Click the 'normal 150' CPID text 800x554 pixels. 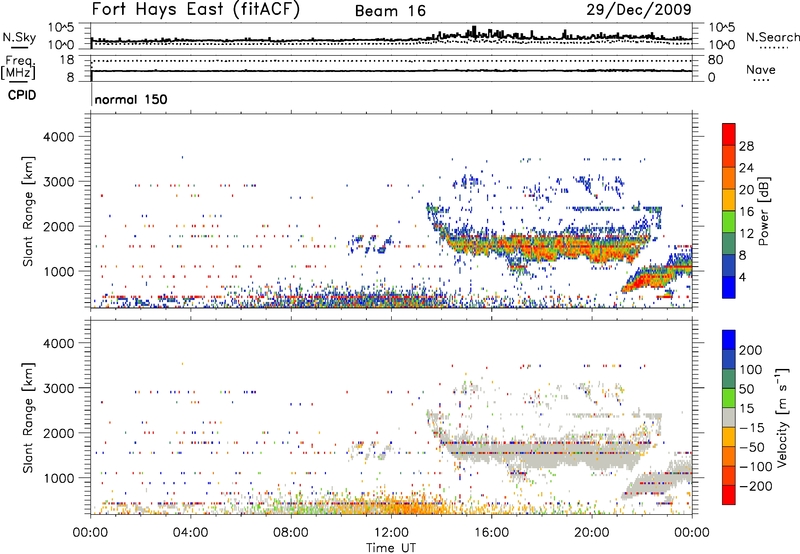coord(131,99)
